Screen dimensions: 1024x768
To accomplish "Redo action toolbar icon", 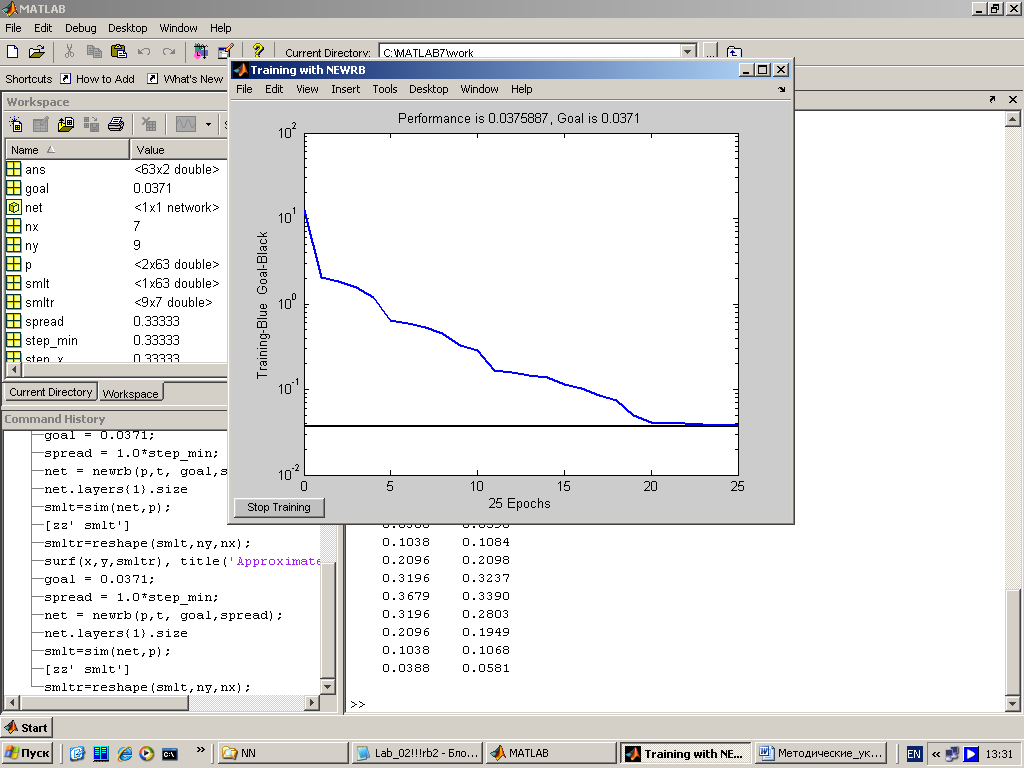I will [168, 52].
